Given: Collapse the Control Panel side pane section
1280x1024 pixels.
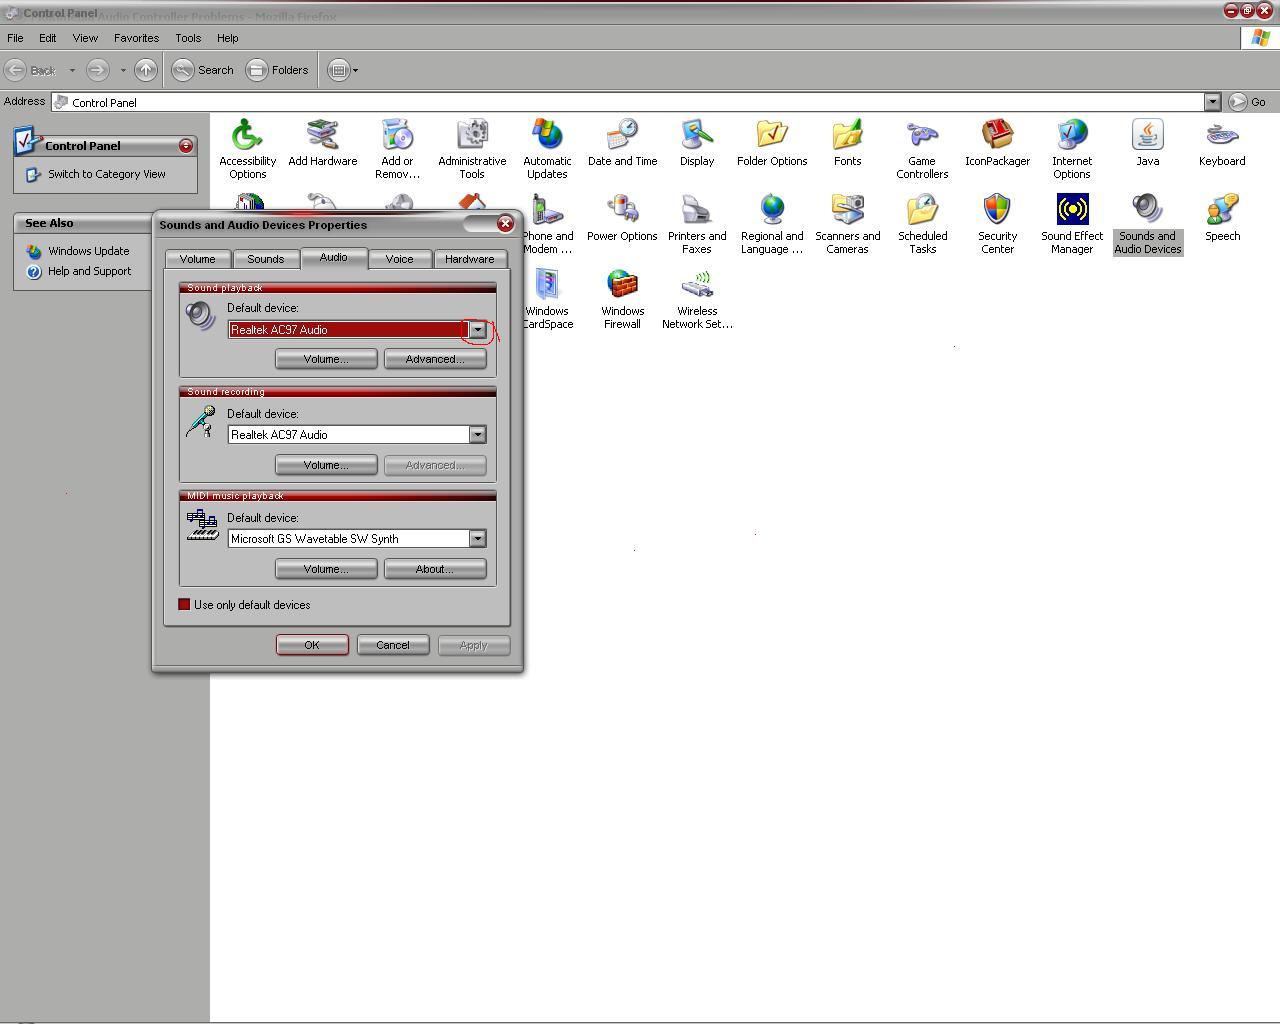Looking at the screenshot, I should (x=186, y=146).
